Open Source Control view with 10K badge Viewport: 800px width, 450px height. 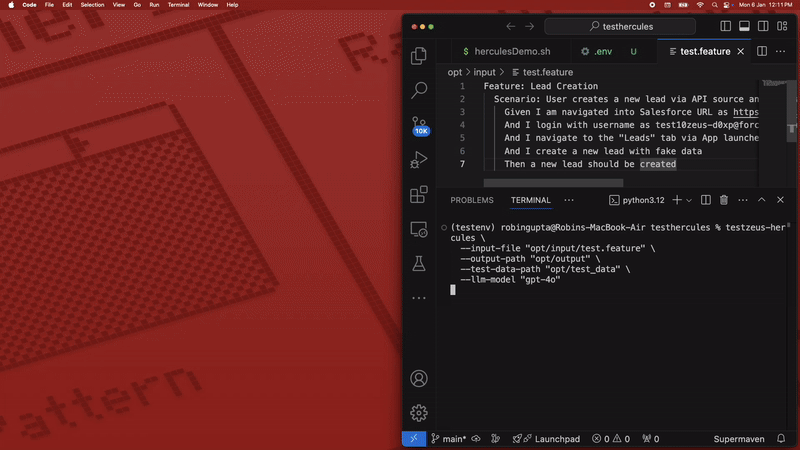pyautogui.click(x=419, y=125)
